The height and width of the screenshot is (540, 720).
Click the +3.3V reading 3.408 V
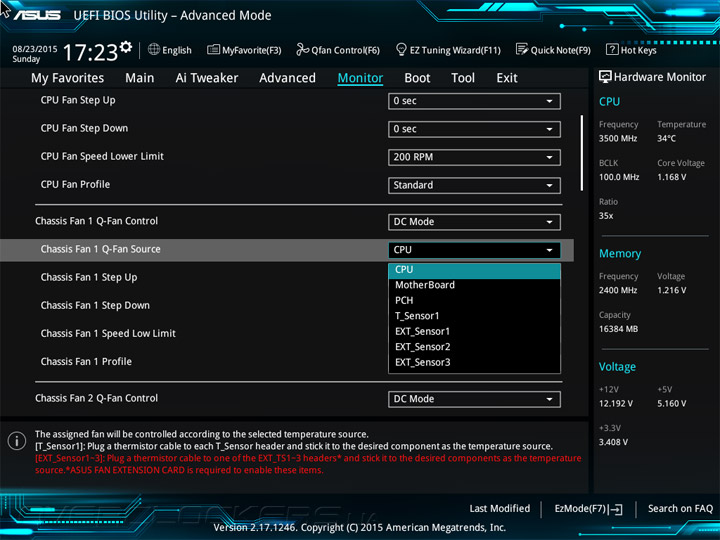[613, 442]
